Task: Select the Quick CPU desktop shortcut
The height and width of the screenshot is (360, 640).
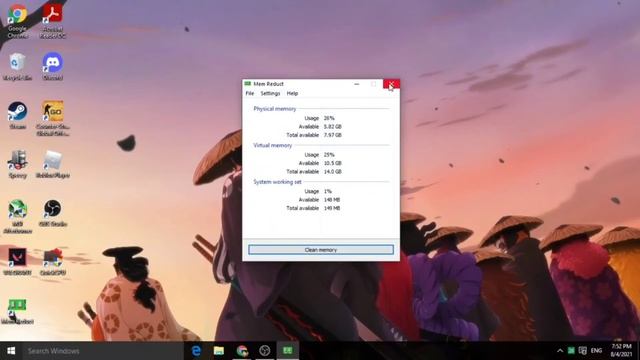Action: (x=53, y=262)
